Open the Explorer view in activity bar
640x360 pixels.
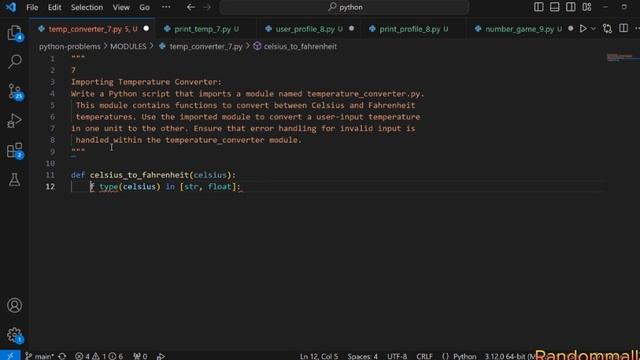pos(14,33)
